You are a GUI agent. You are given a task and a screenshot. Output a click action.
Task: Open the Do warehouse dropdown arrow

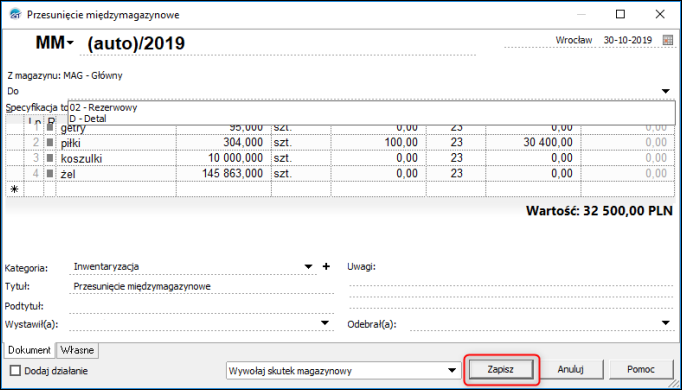pos(666,91)
